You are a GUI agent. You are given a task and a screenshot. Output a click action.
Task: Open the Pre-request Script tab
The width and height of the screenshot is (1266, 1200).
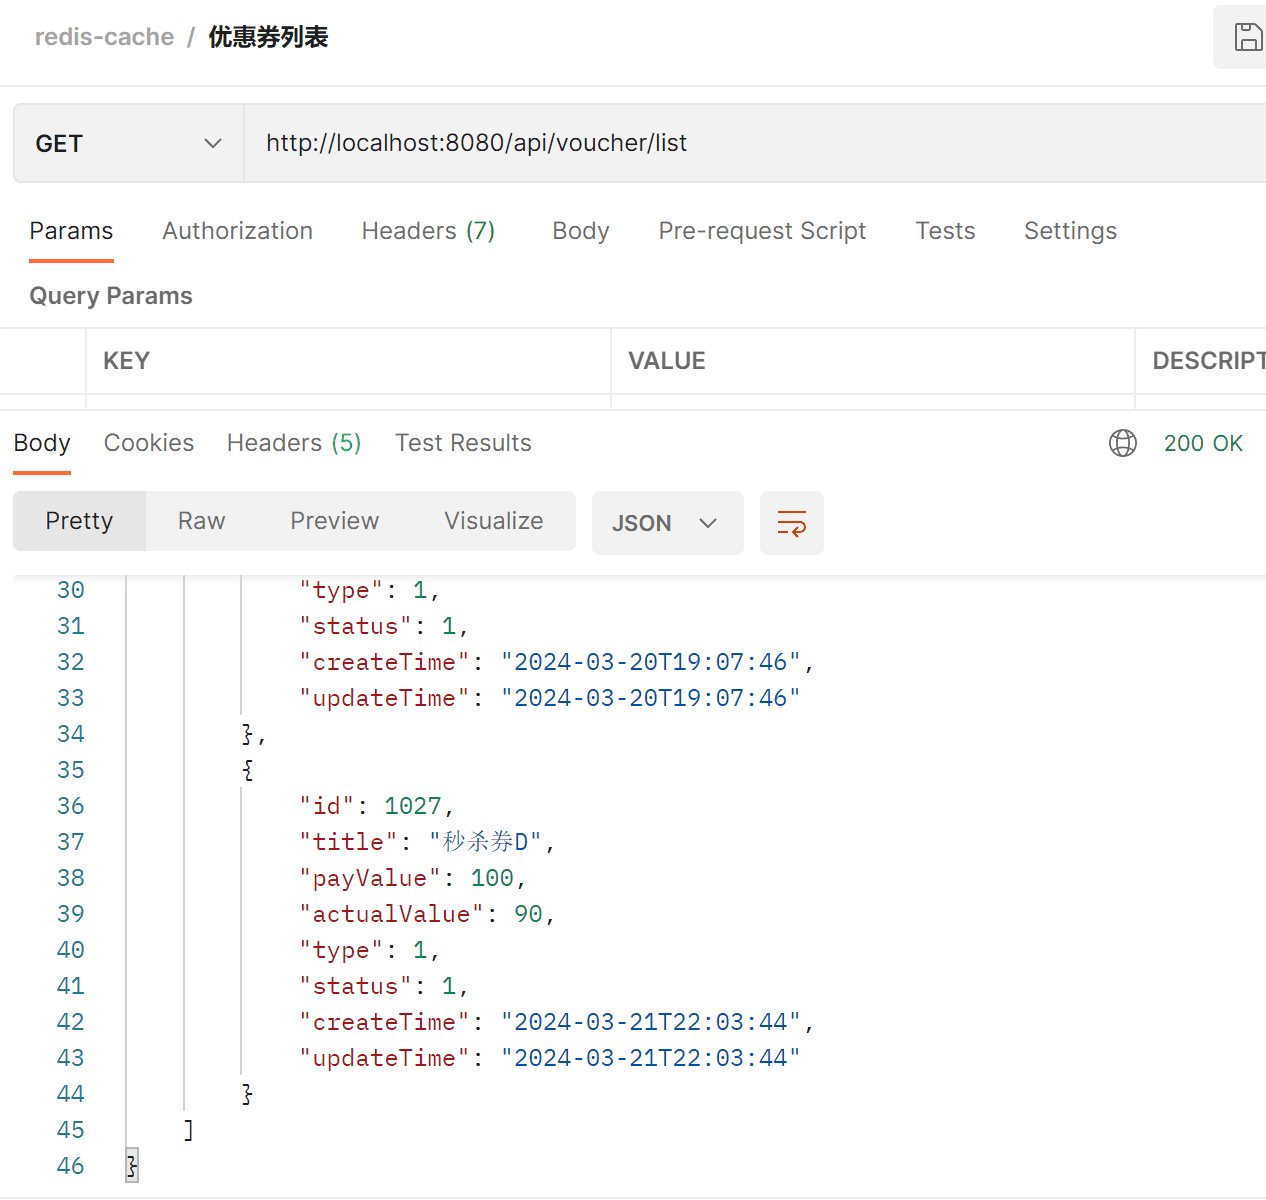coord(762,231)
